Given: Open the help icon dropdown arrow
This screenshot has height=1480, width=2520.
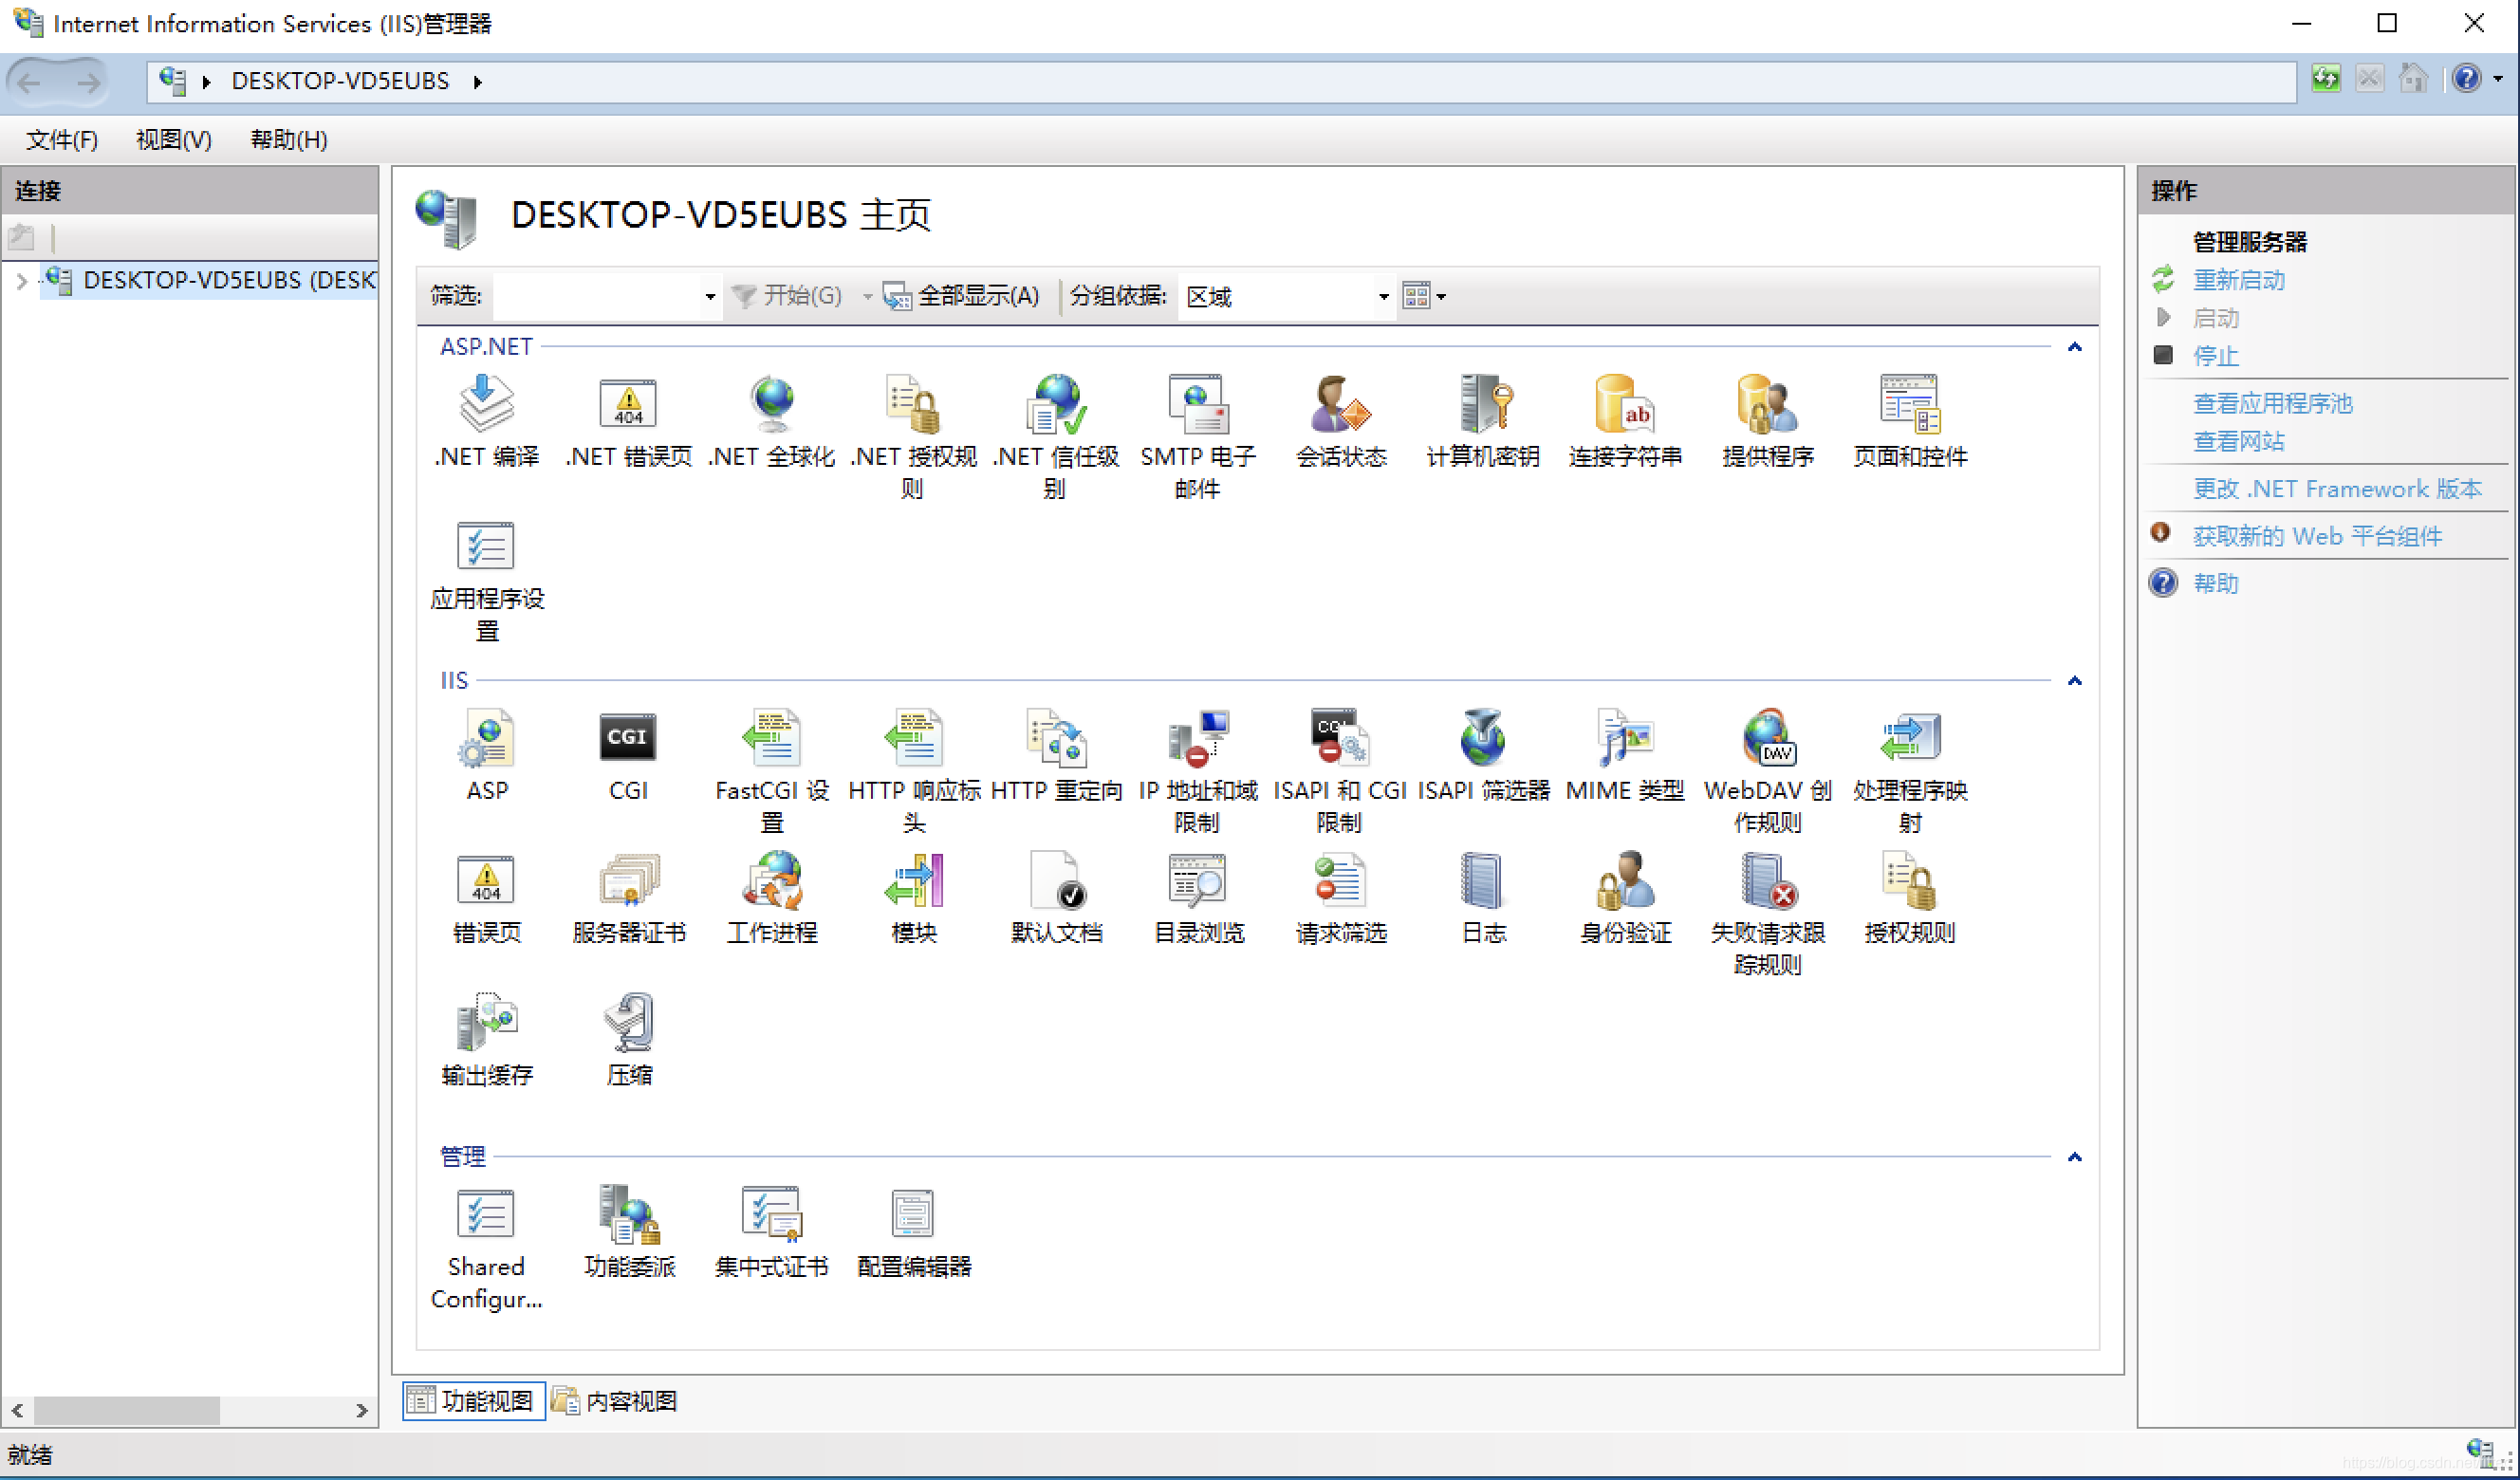Looking at the screenshot, I should [x=2497, y=79].
